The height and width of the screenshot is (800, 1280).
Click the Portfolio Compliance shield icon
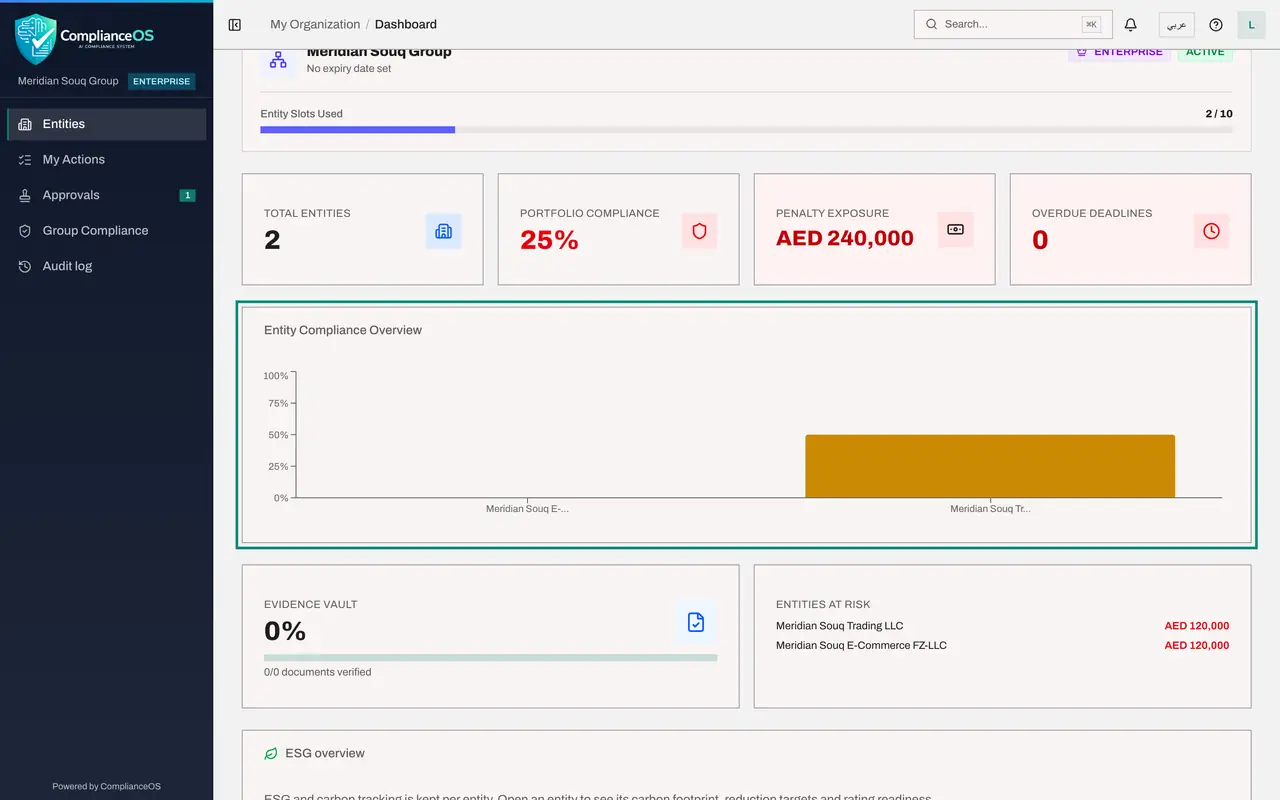click(x=699, y=231)
